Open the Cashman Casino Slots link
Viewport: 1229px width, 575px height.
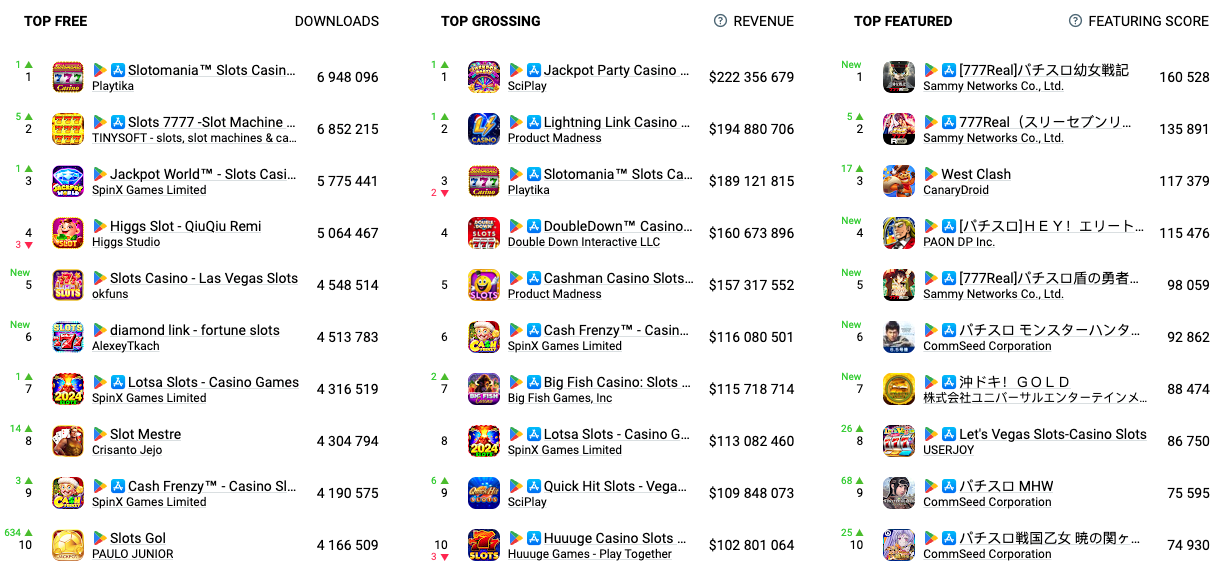click(617, 278)
